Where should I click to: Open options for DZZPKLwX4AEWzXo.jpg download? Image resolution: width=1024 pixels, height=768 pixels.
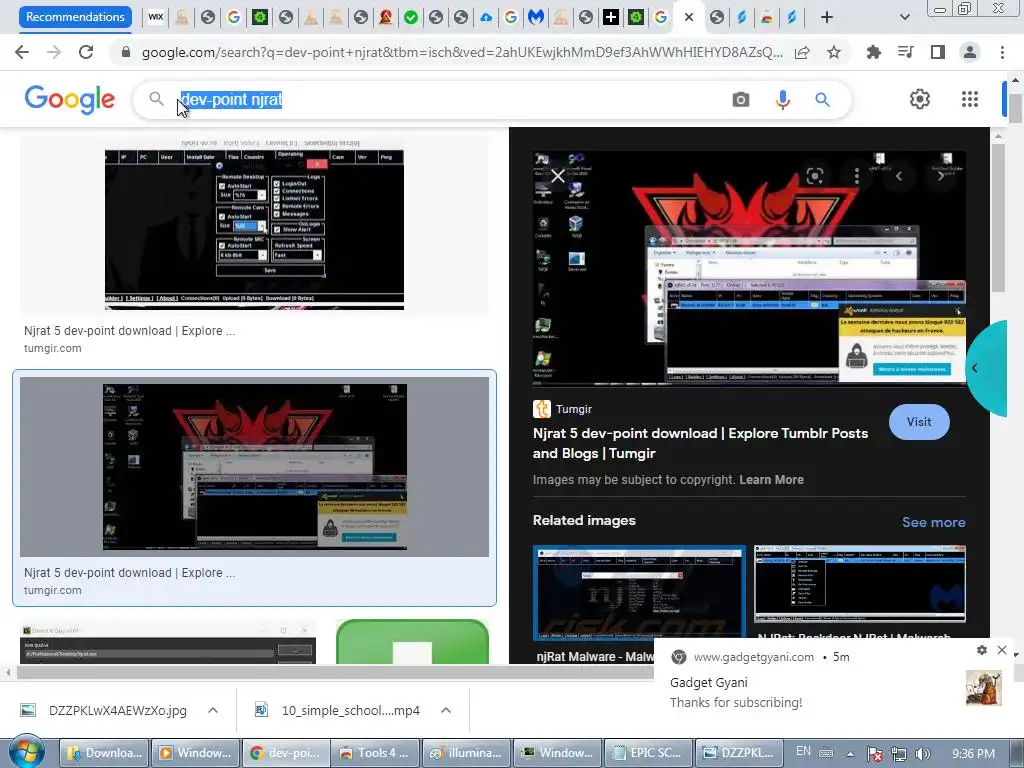213,710
